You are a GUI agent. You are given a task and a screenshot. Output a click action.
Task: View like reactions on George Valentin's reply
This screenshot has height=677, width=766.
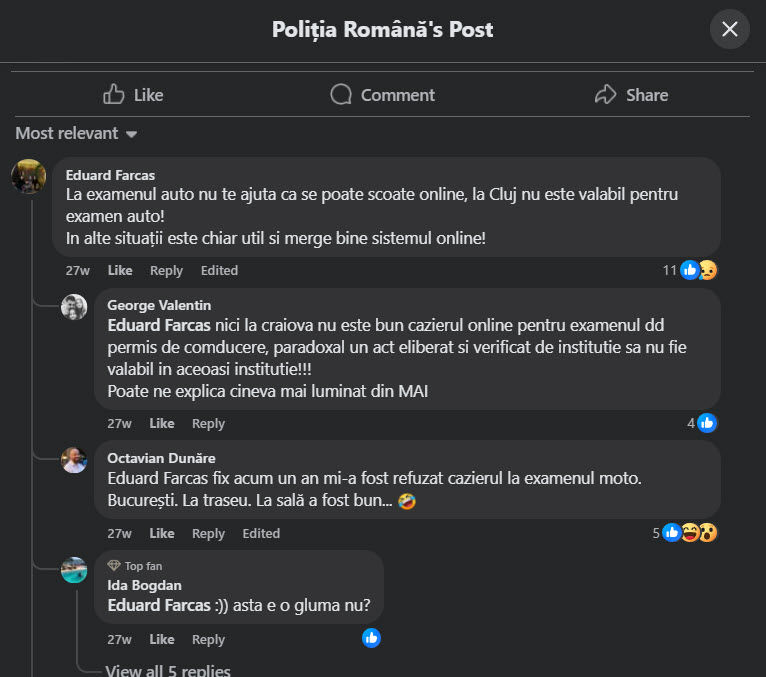702,423
